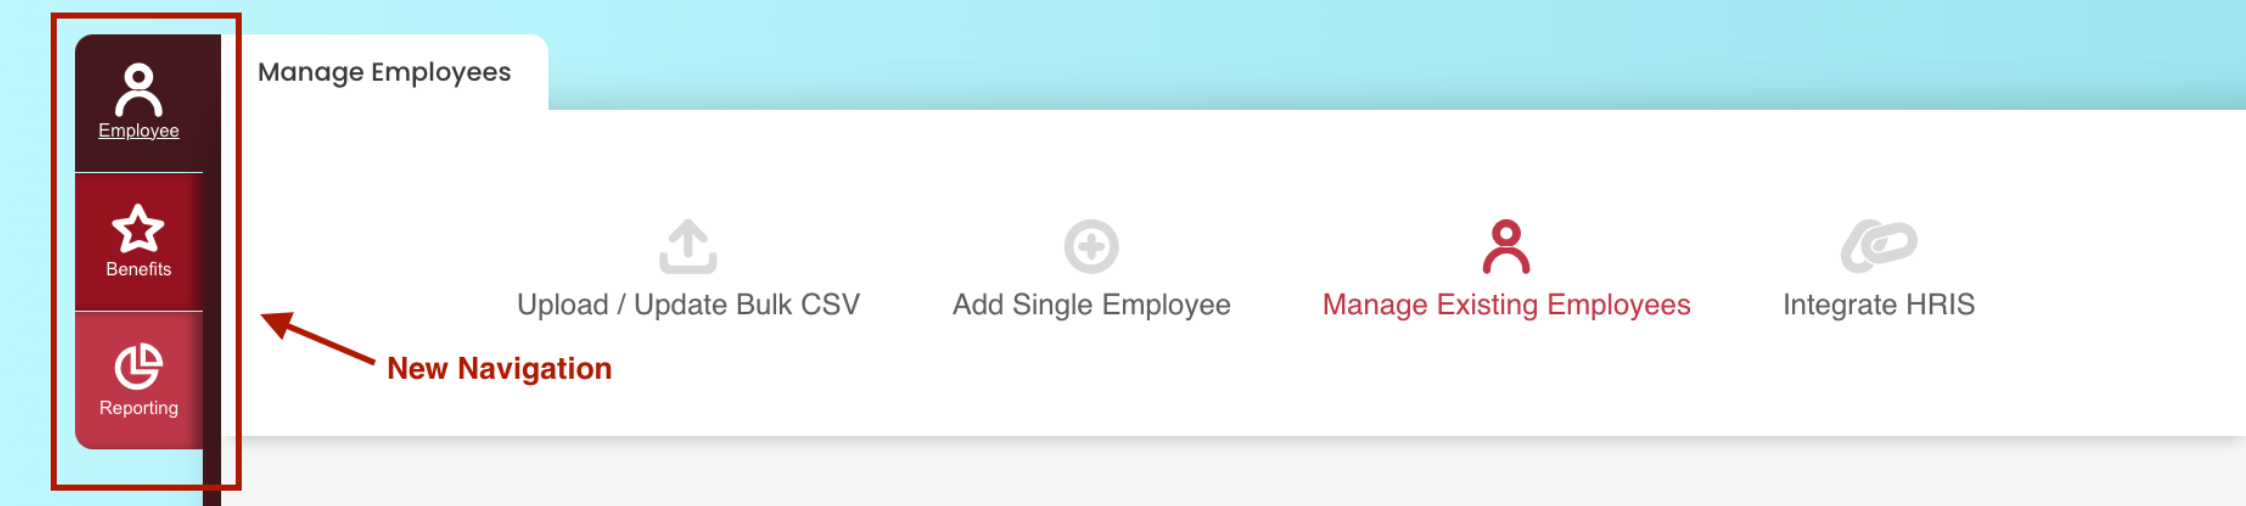Click the Employee person icon in sidebar
Image resolution: width=2246 pixels, height=506 pixels.
(x=138, y=90)
